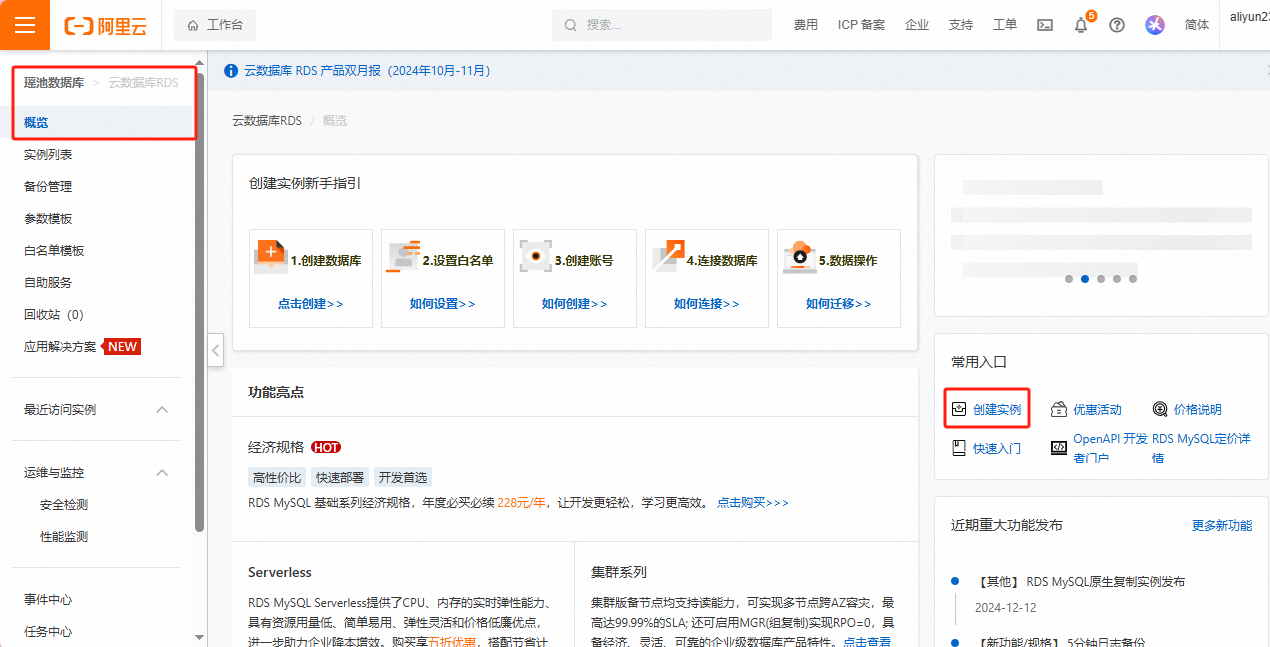Open 任务中心 in the sidebar
The image size is (1270, 647).
[x=48, y=632]
